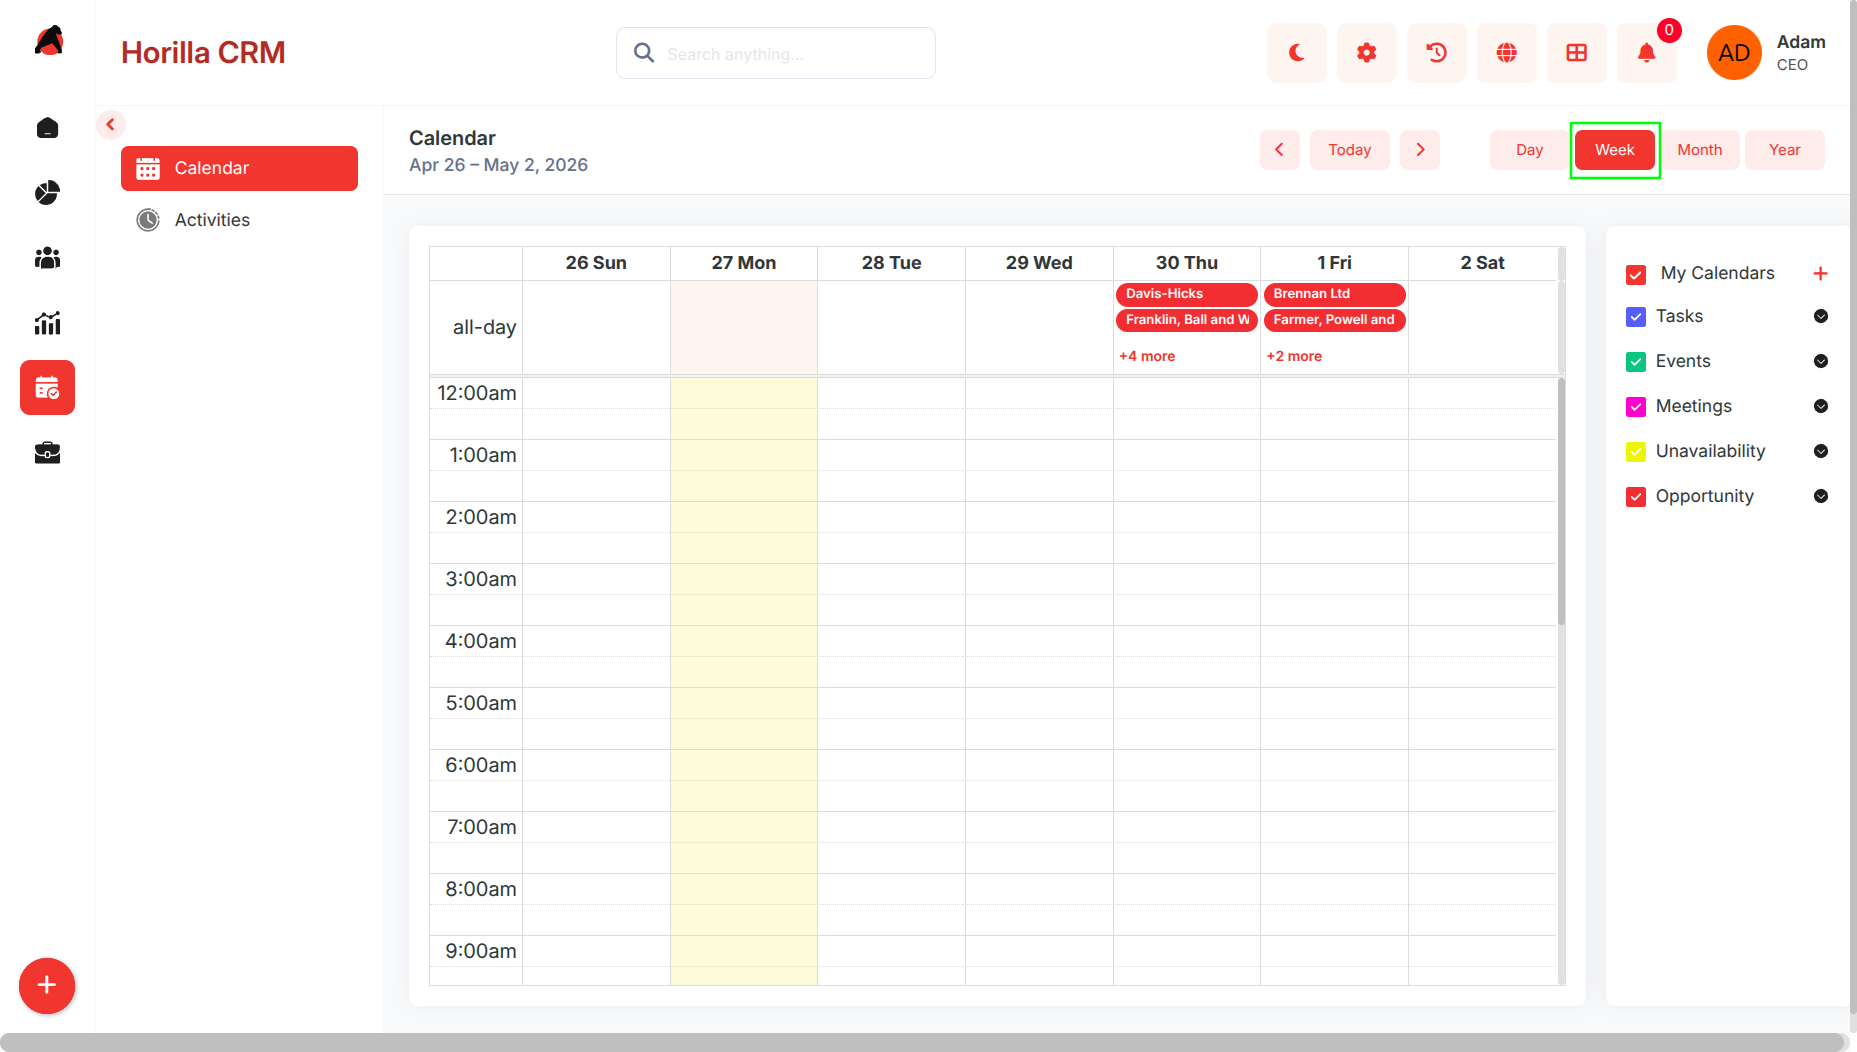Viewport: 1857px width, 1052px height.
Task: Open notifications bell icon
Action: click(1646, 53)
